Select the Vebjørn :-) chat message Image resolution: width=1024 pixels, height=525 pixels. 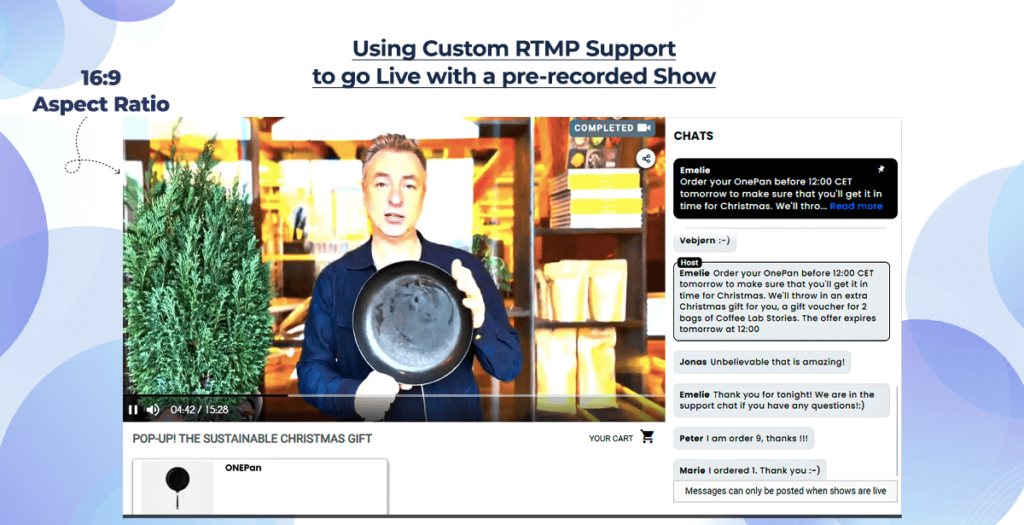click(705, 240)
